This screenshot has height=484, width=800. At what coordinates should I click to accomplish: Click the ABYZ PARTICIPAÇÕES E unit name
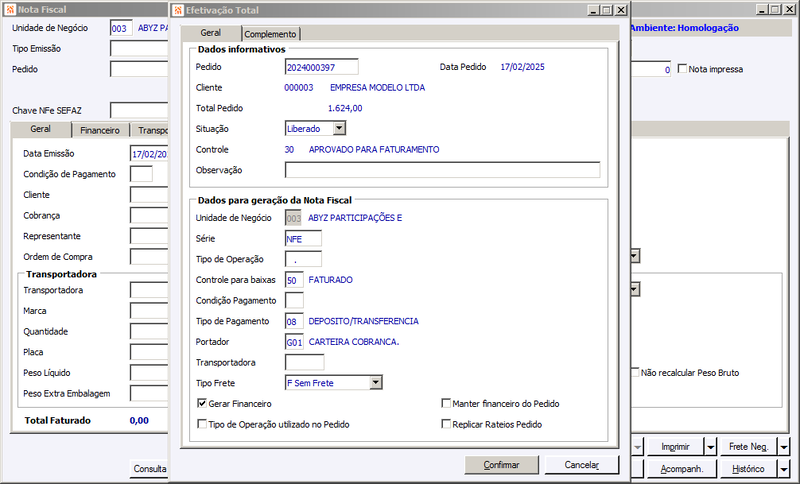355,218
